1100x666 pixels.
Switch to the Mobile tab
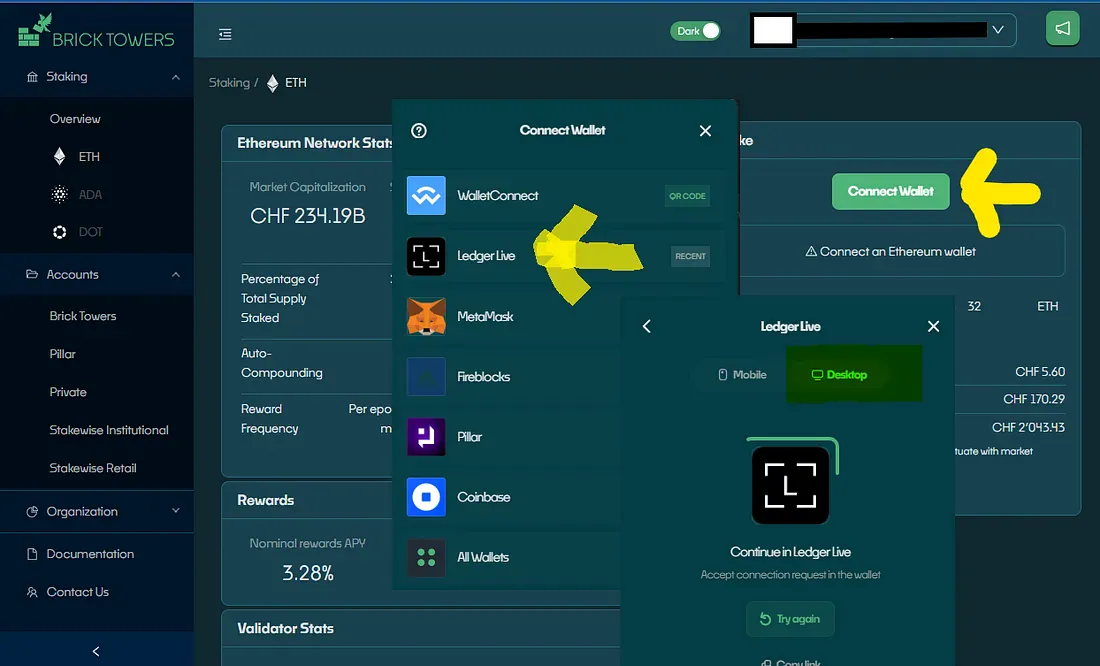tap(742, 375)
